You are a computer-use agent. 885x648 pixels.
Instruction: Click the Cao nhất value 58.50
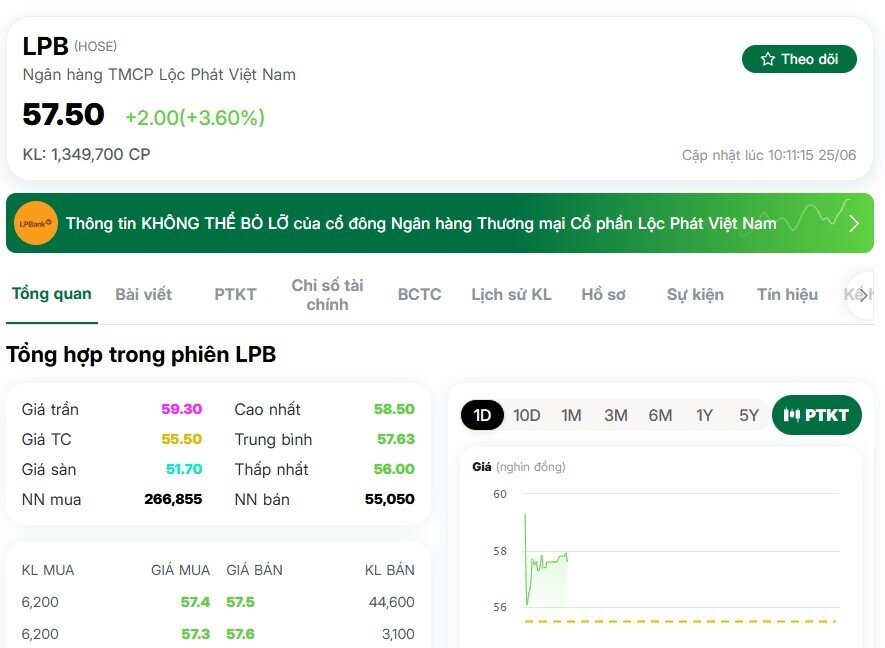(394, 409)
